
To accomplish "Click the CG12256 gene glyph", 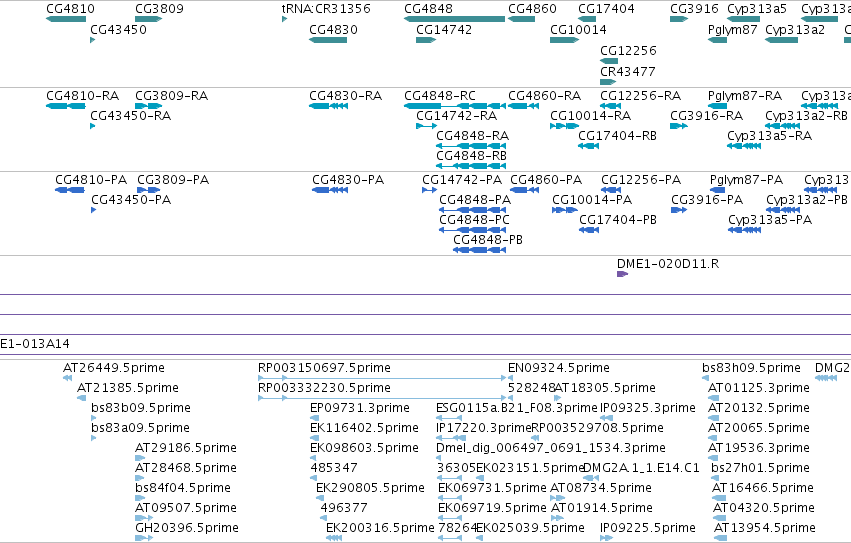I will 609,61.
